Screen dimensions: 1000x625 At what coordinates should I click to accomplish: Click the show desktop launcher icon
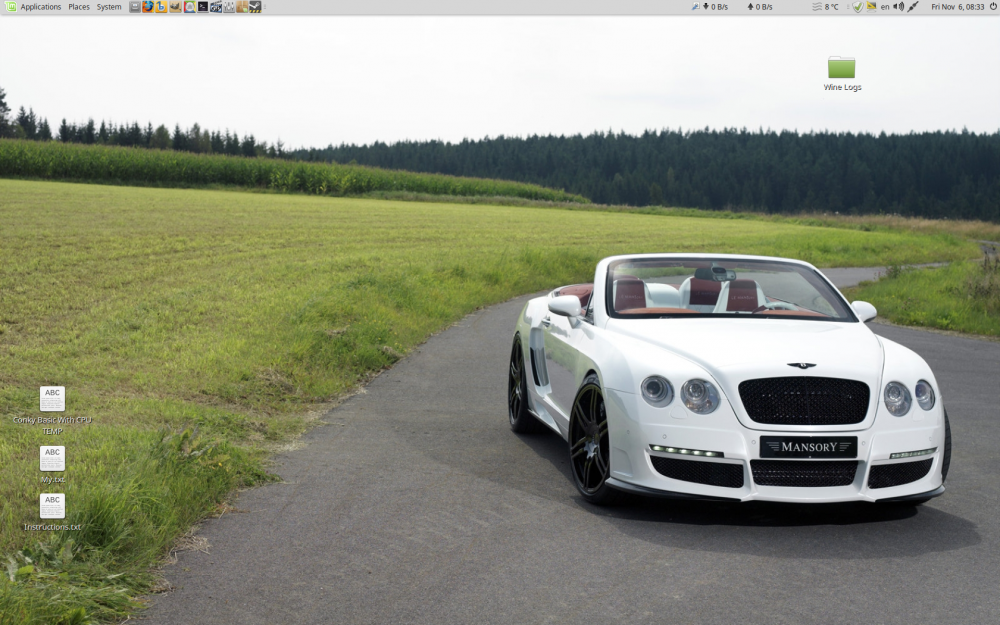(135, 7)
